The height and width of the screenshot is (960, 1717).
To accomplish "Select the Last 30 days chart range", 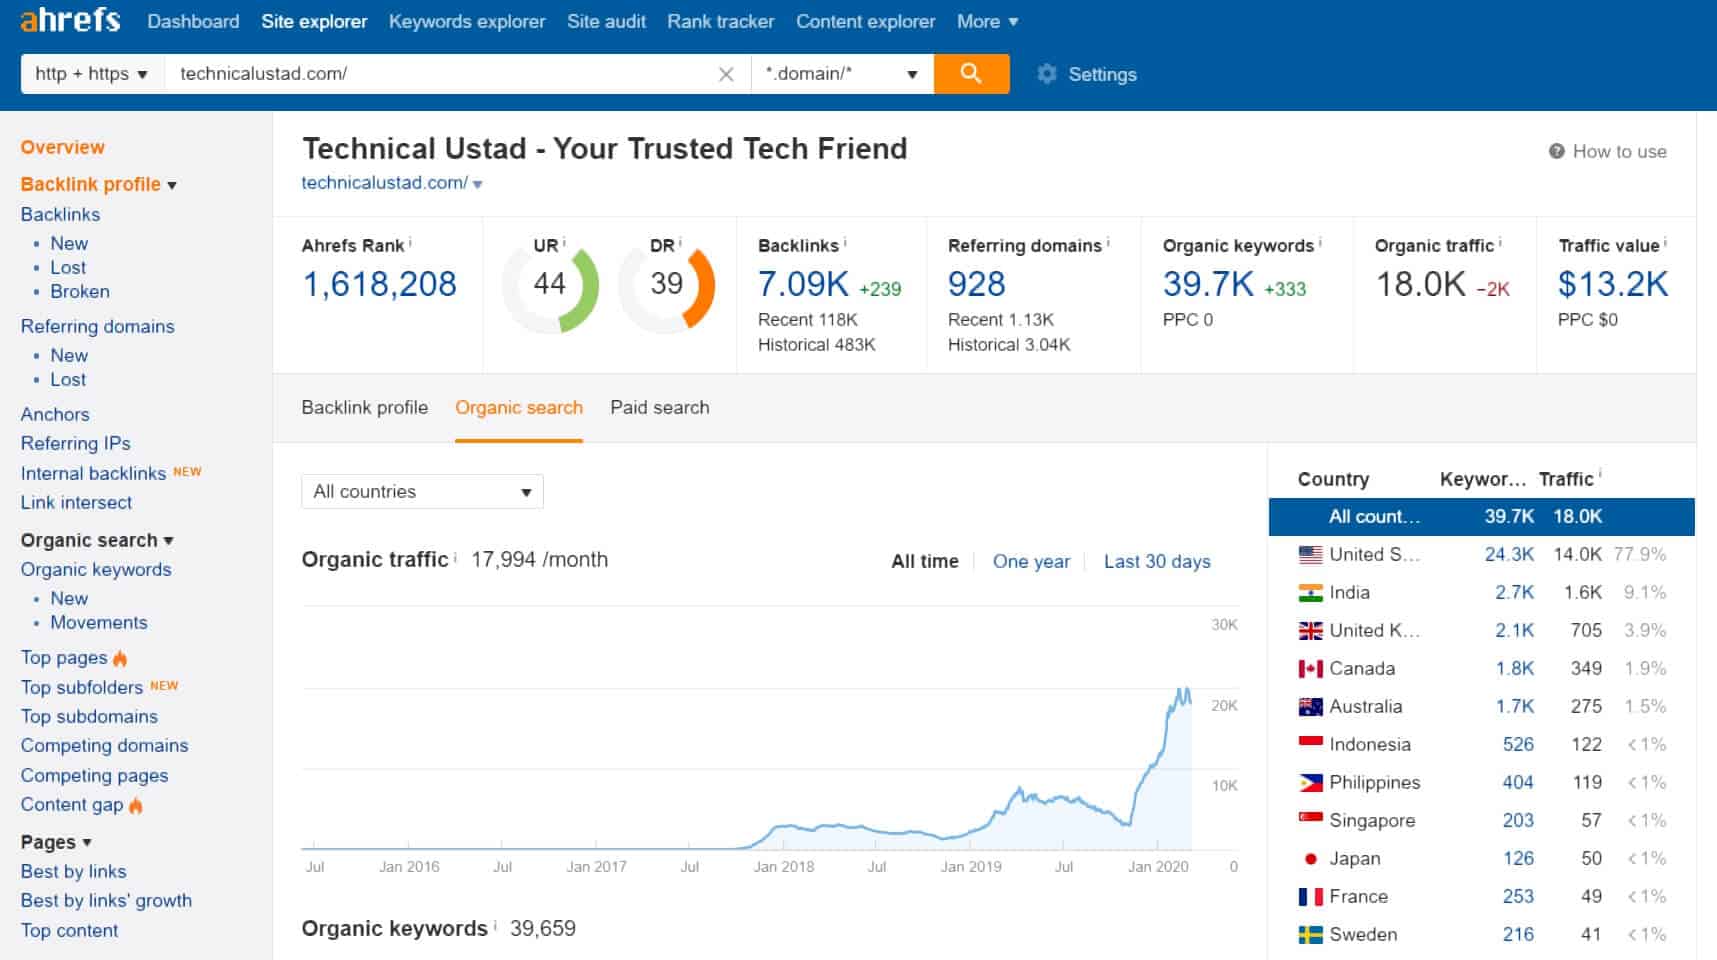I will (x=1157, y=561).
